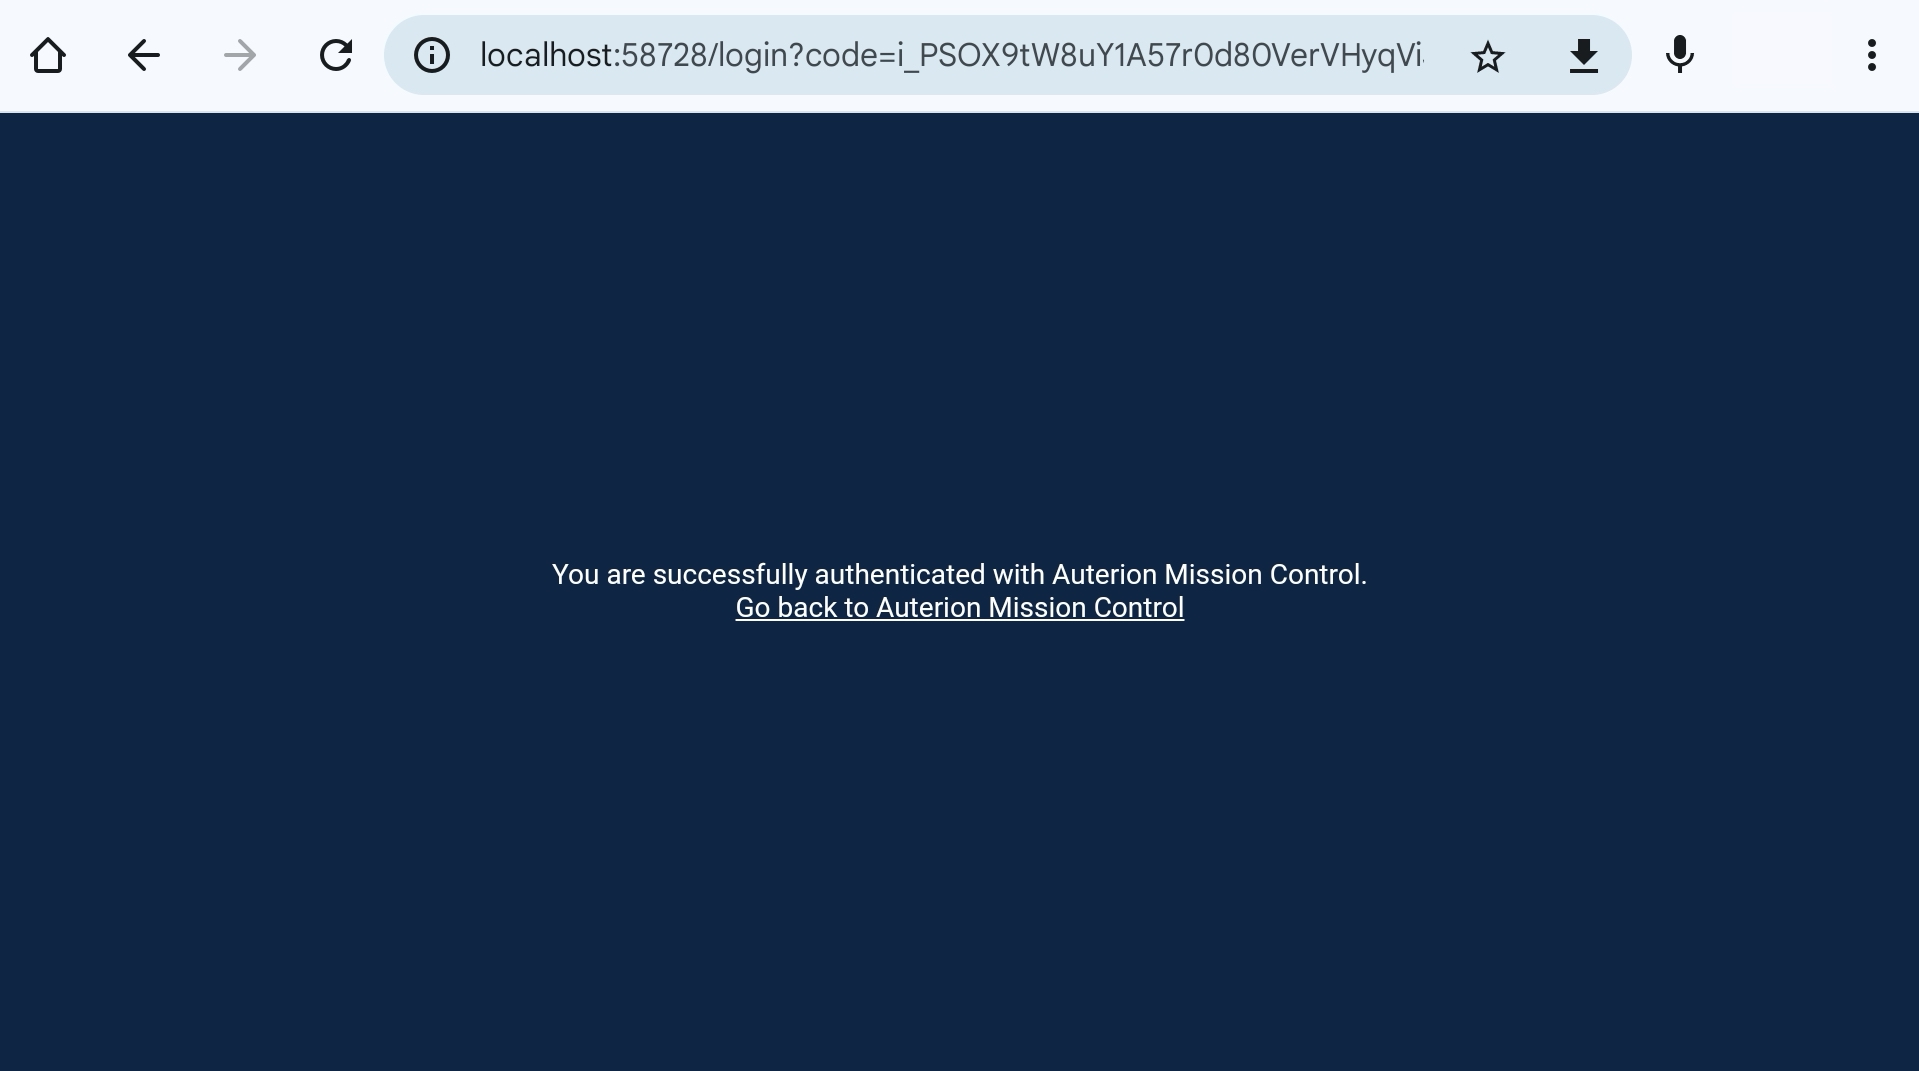
Task: Start voice search with the microphone icon
Action: tap(1680, 55)
